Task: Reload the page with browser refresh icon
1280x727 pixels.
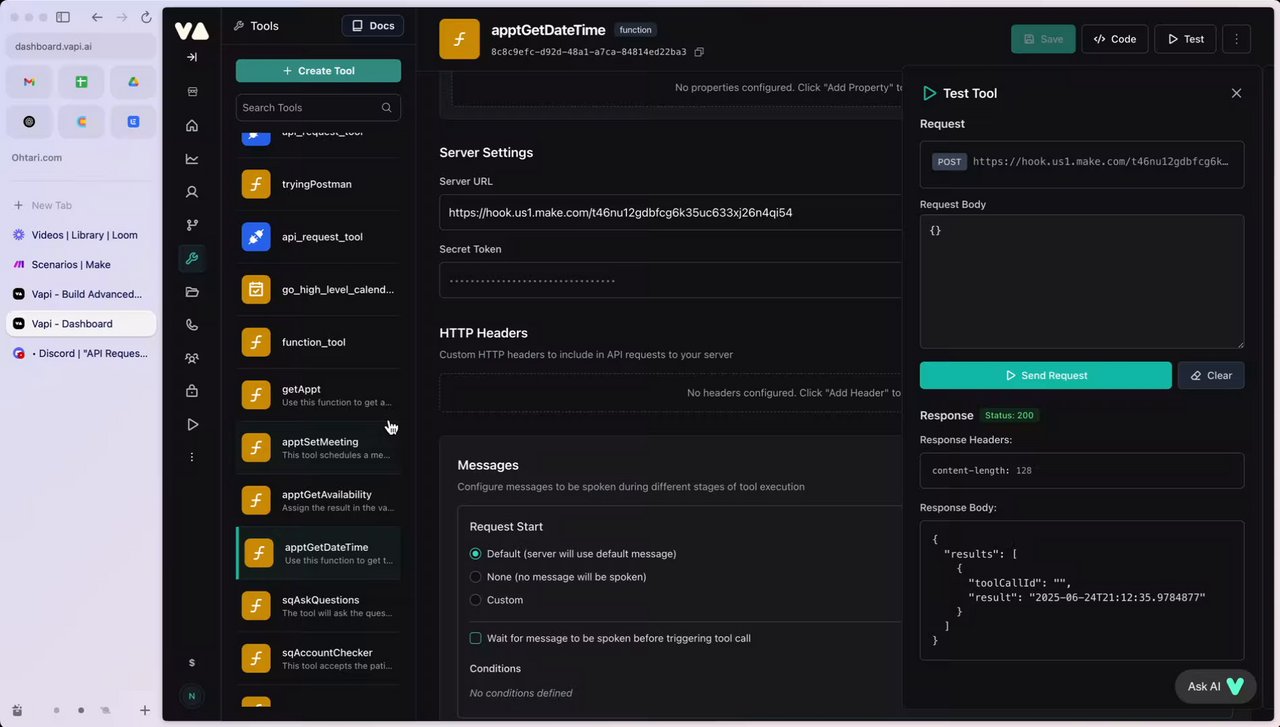Action: point(146,17)
